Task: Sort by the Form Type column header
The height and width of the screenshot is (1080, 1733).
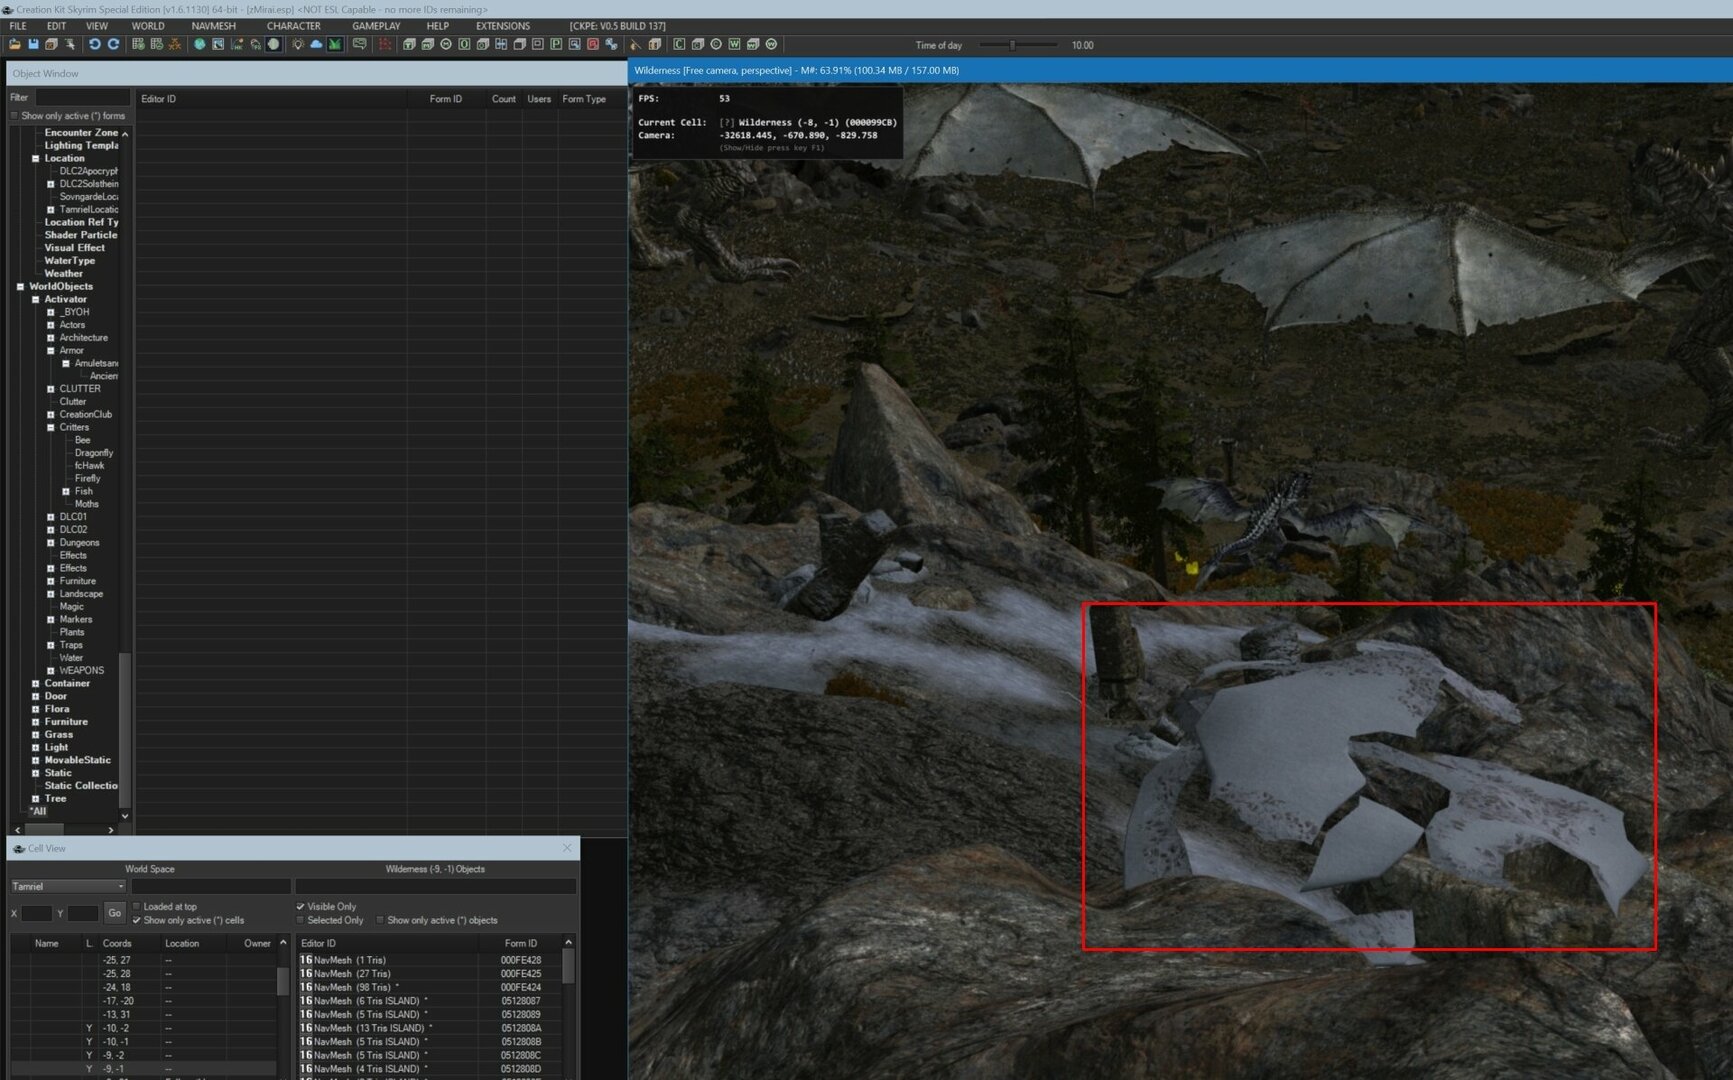Action: 591,99
